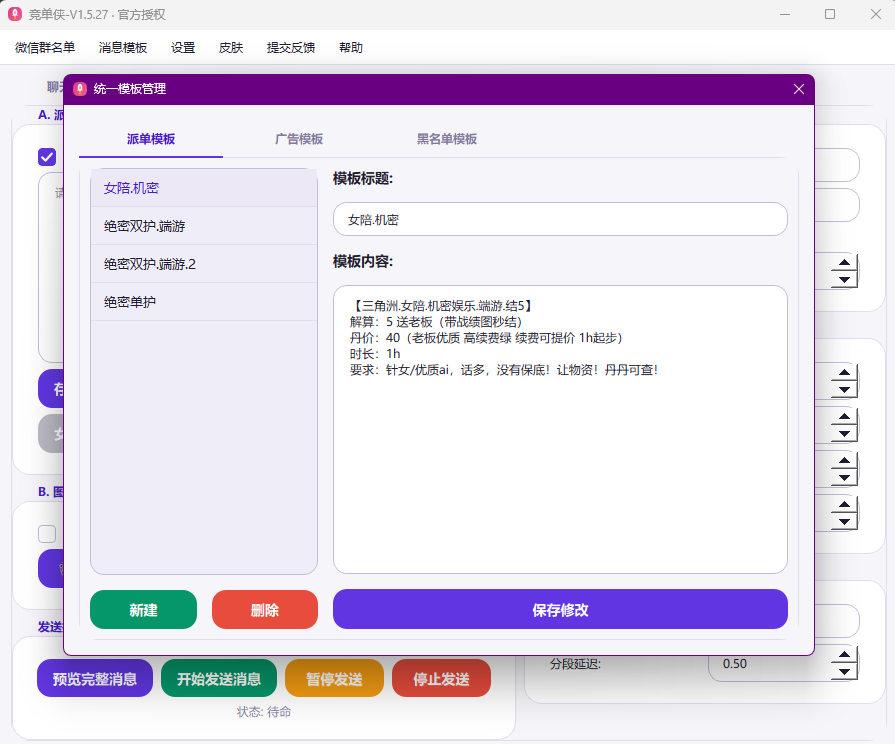
Task: Switch to the 派单模板 tab
Action: 151,139
